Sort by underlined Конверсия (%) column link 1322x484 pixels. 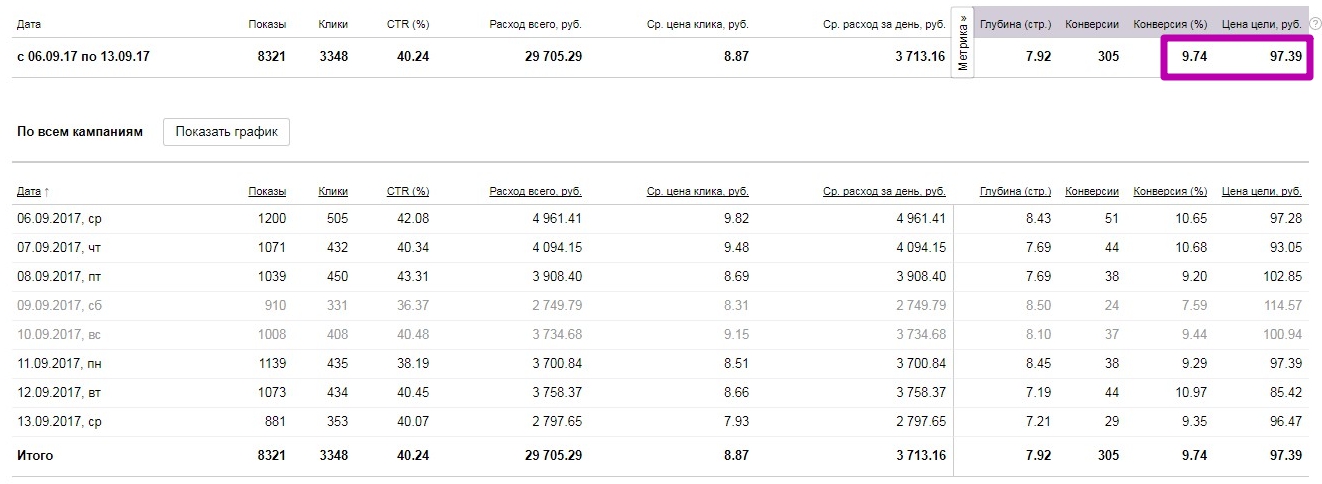tap(1170, 191)
